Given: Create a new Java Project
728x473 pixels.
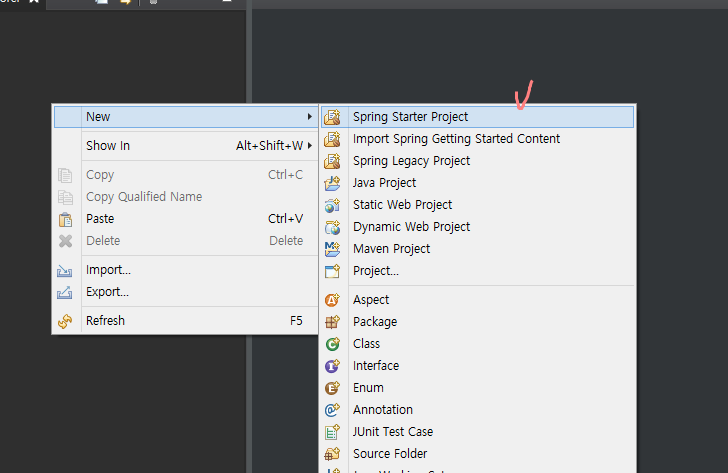Looking at the screenshot, I should tap(477, 183).
